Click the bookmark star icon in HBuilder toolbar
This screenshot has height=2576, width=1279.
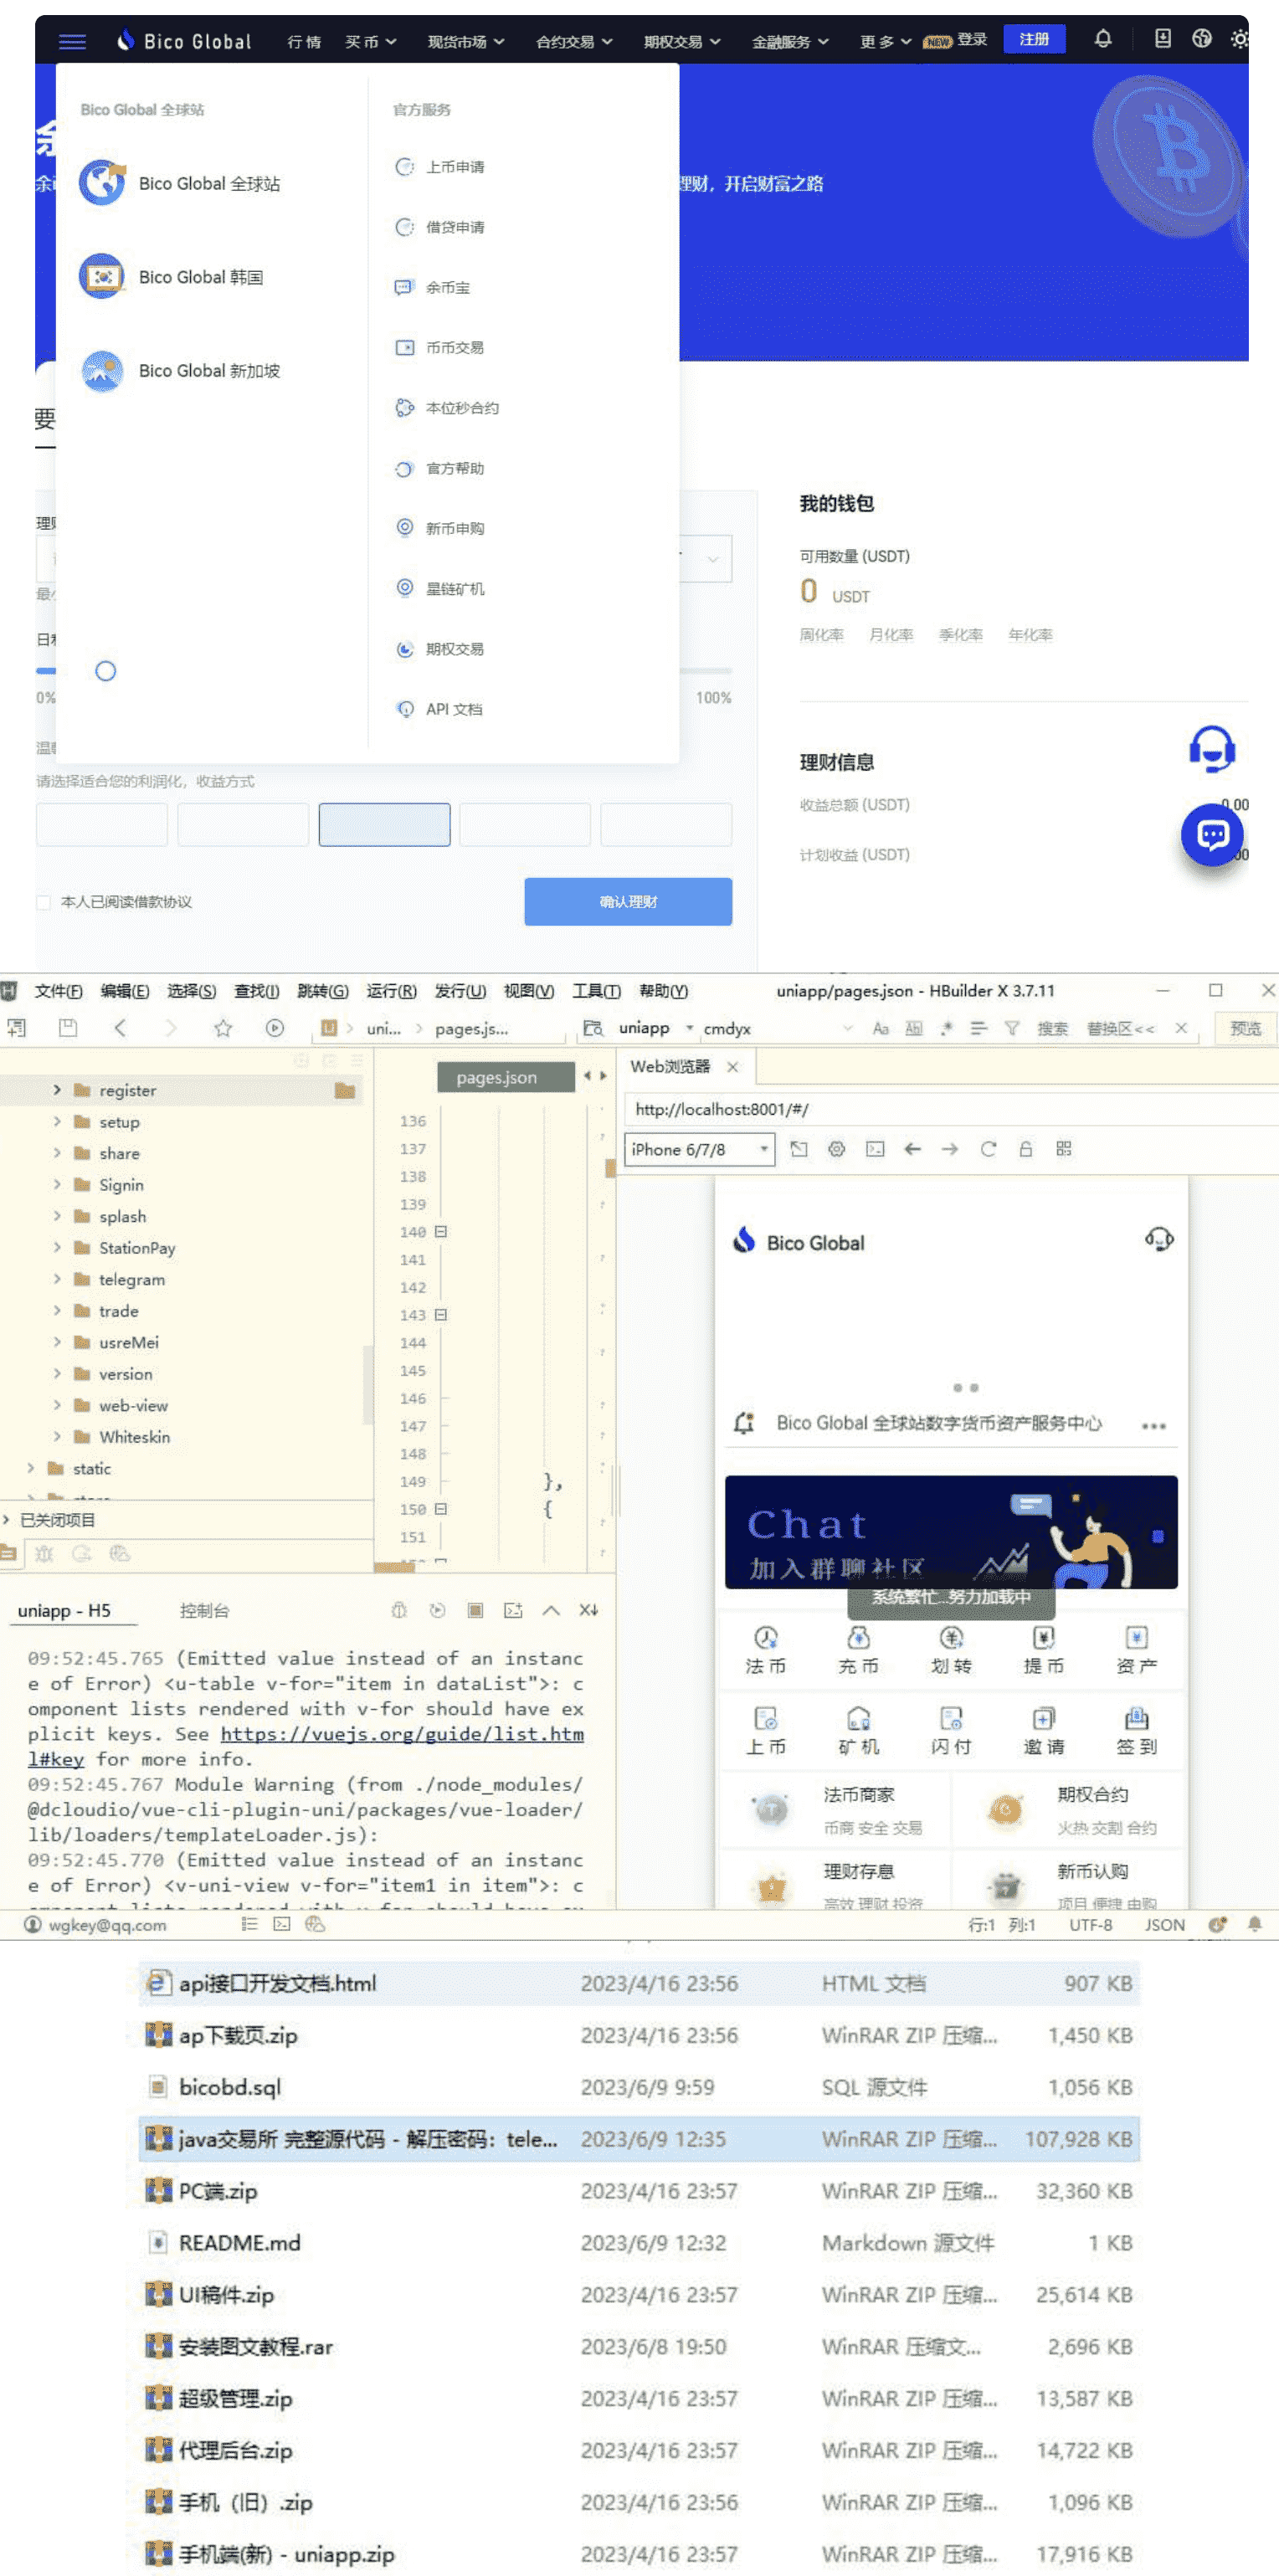223,1028
